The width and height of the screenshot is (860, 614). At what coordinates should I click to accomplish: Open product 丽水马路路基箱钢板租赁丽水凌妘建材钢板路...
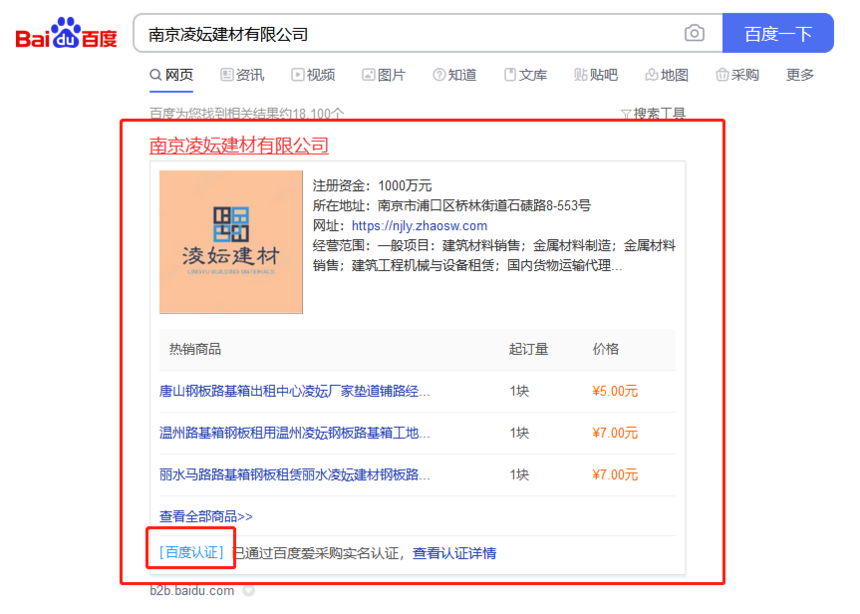(295, 475)
